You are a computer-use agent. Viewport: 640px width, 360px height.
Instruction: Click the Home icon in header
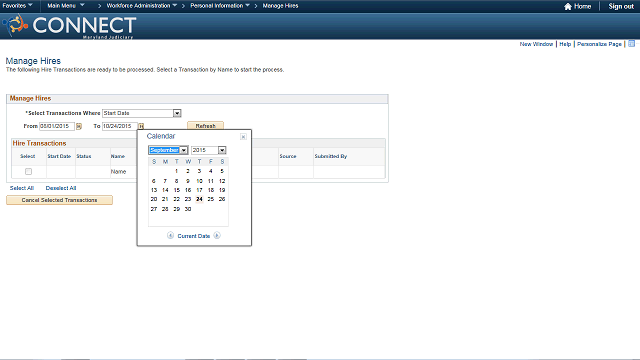(x=567, y=6)
